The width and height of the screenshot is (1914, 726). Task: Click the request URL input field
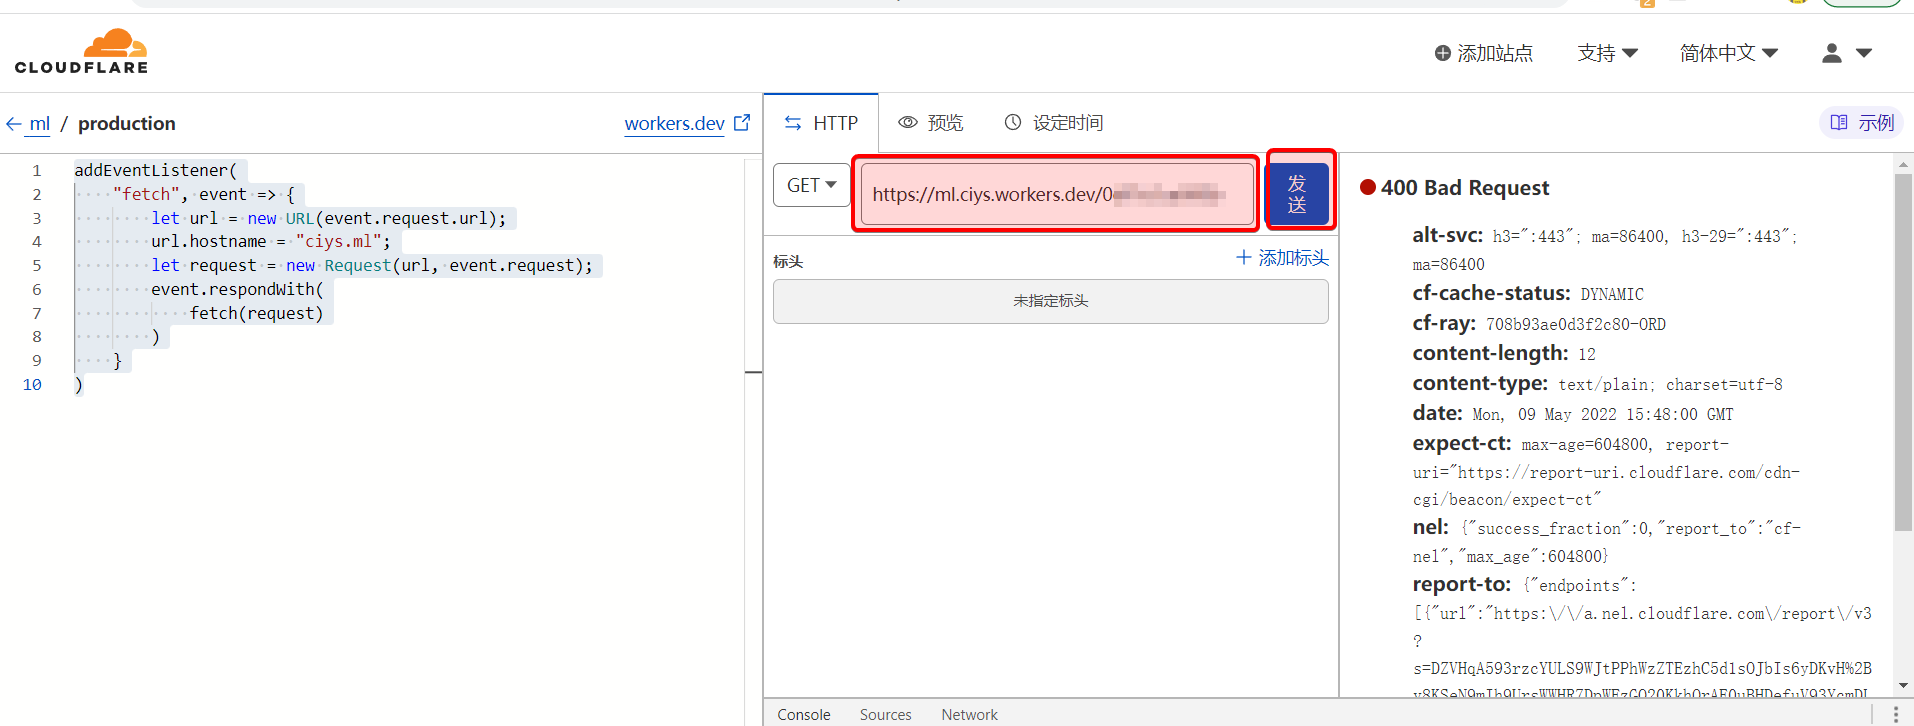coord(1055,194)
